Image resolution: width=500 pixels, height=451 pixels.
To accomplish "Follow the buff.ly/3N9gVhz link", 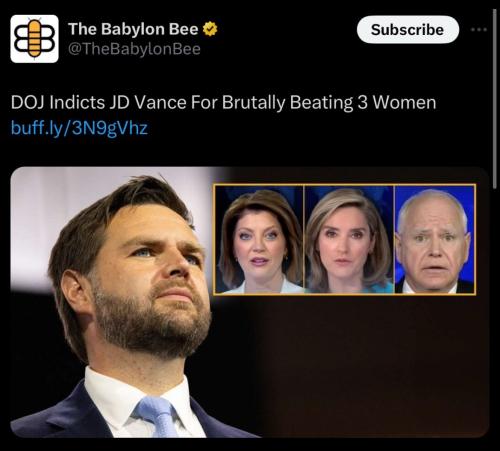I will 79,128.
